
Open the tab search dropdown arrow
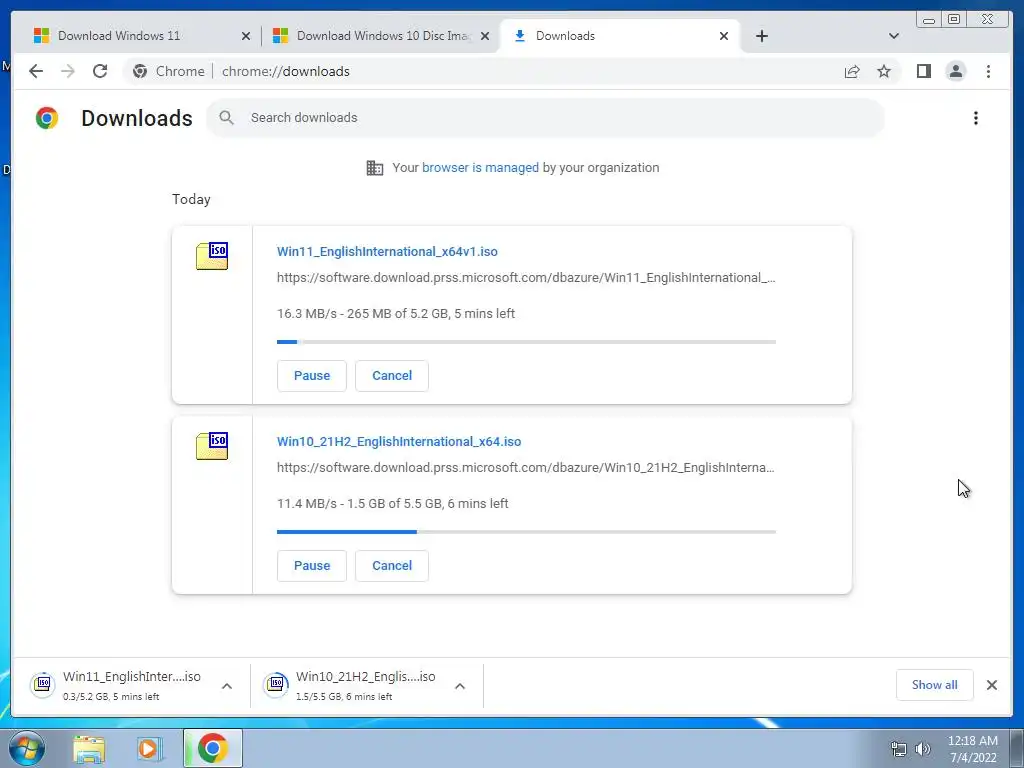tap(893, 36)
